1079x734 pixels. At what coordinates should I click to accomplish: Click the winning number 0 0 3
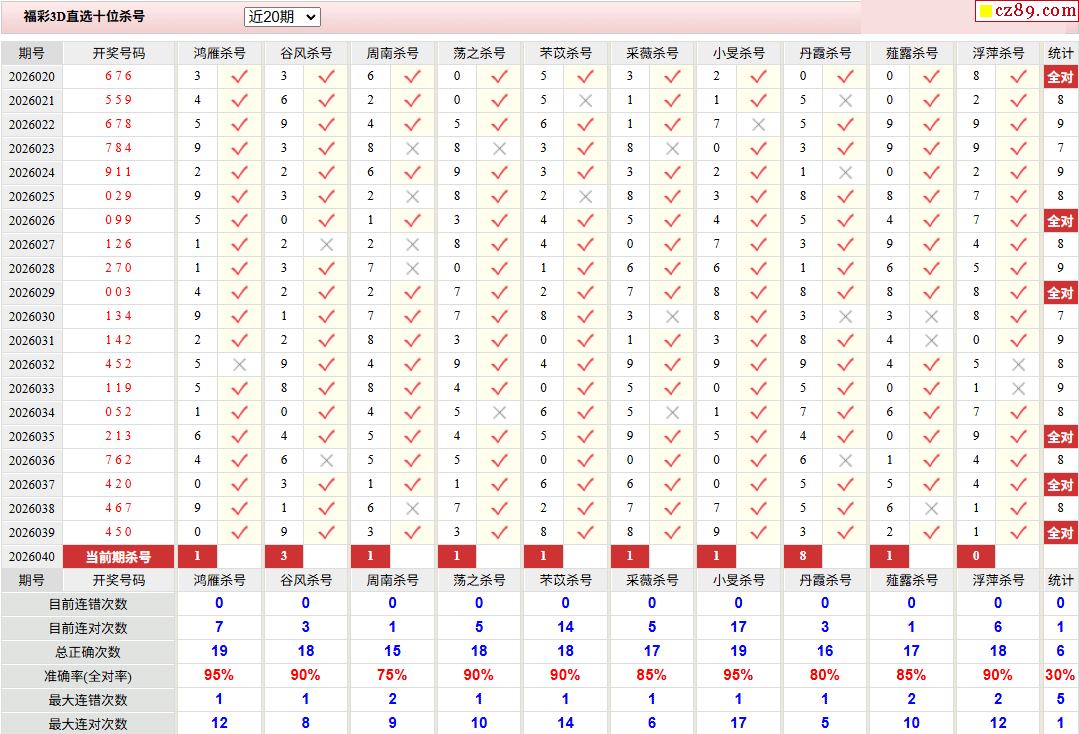(118, 292)
